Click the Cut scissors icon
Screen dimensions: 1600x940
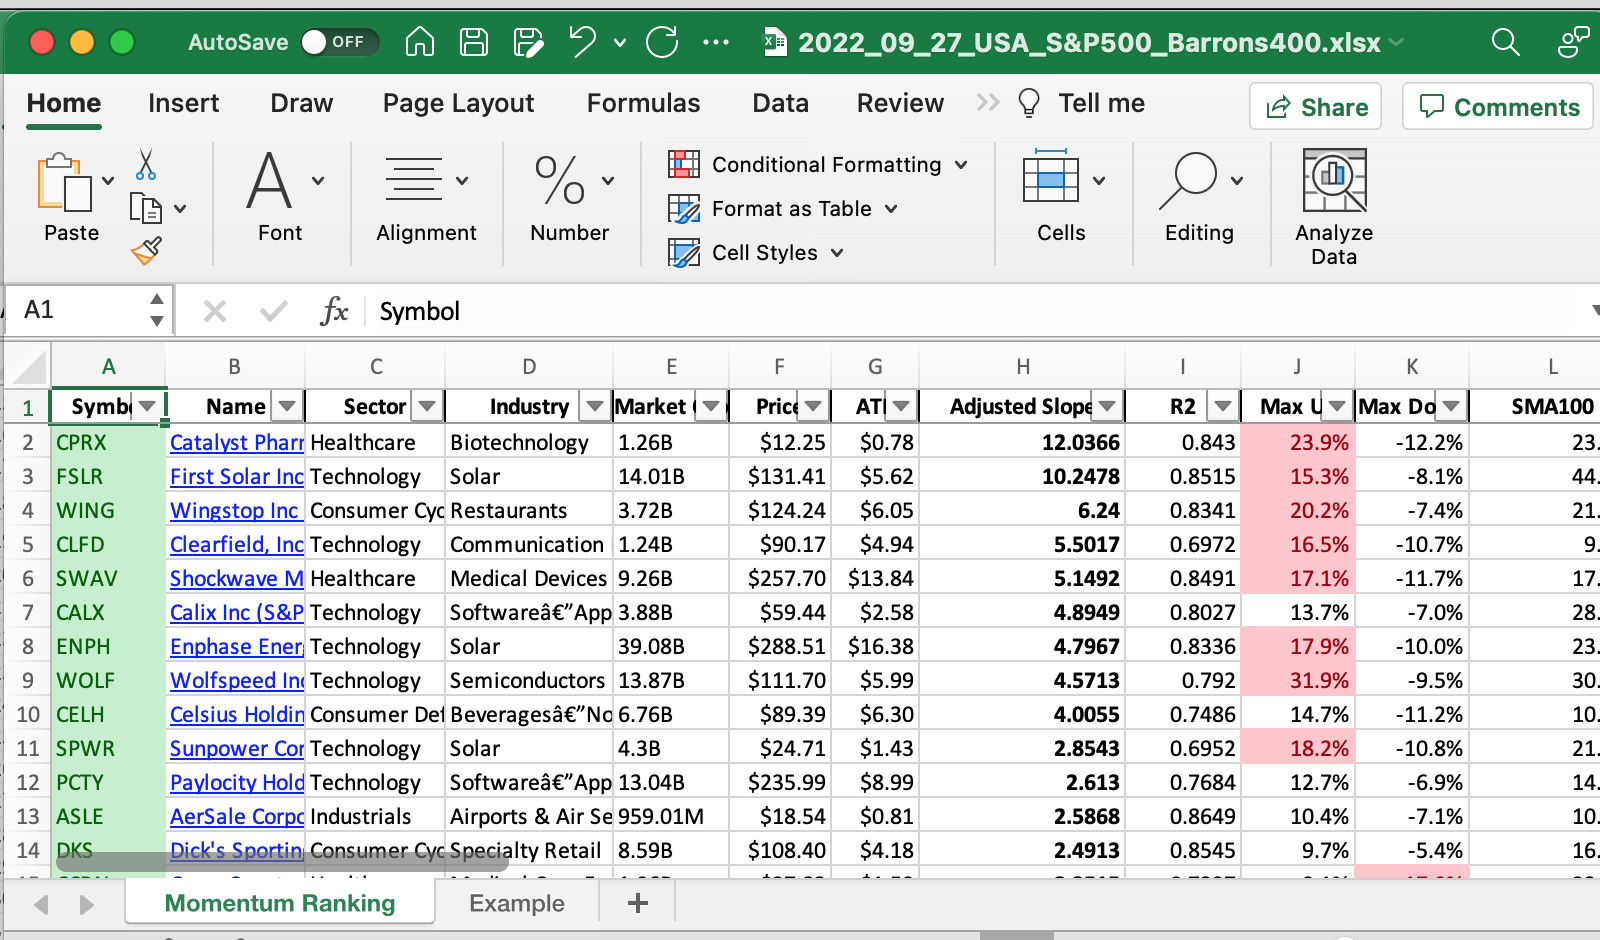pyautogui.click(x=146, y=165)
